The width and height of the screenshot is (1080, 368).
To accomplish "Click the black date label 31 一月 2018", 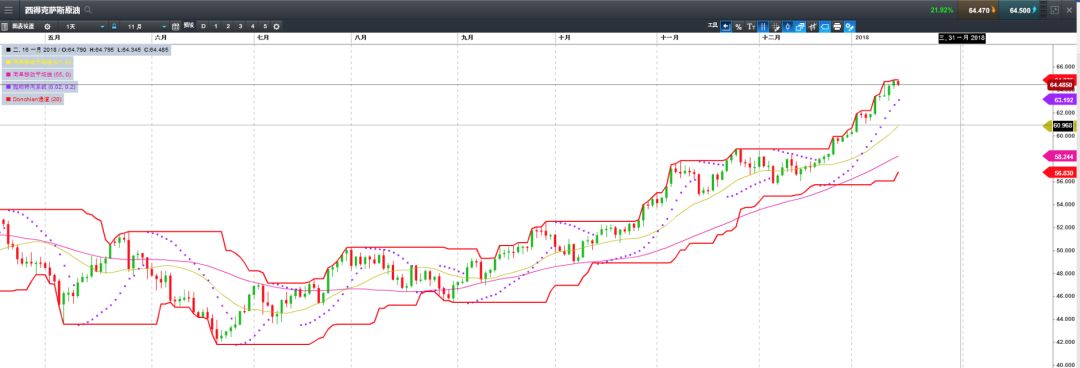I will 962,38.
